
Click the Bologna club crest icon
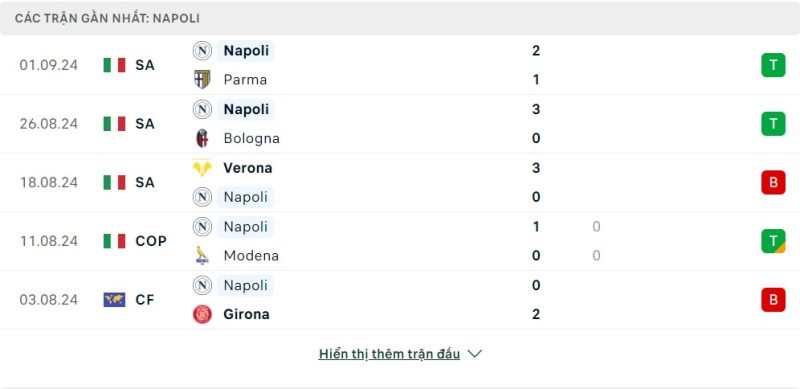tap(202, 138)
